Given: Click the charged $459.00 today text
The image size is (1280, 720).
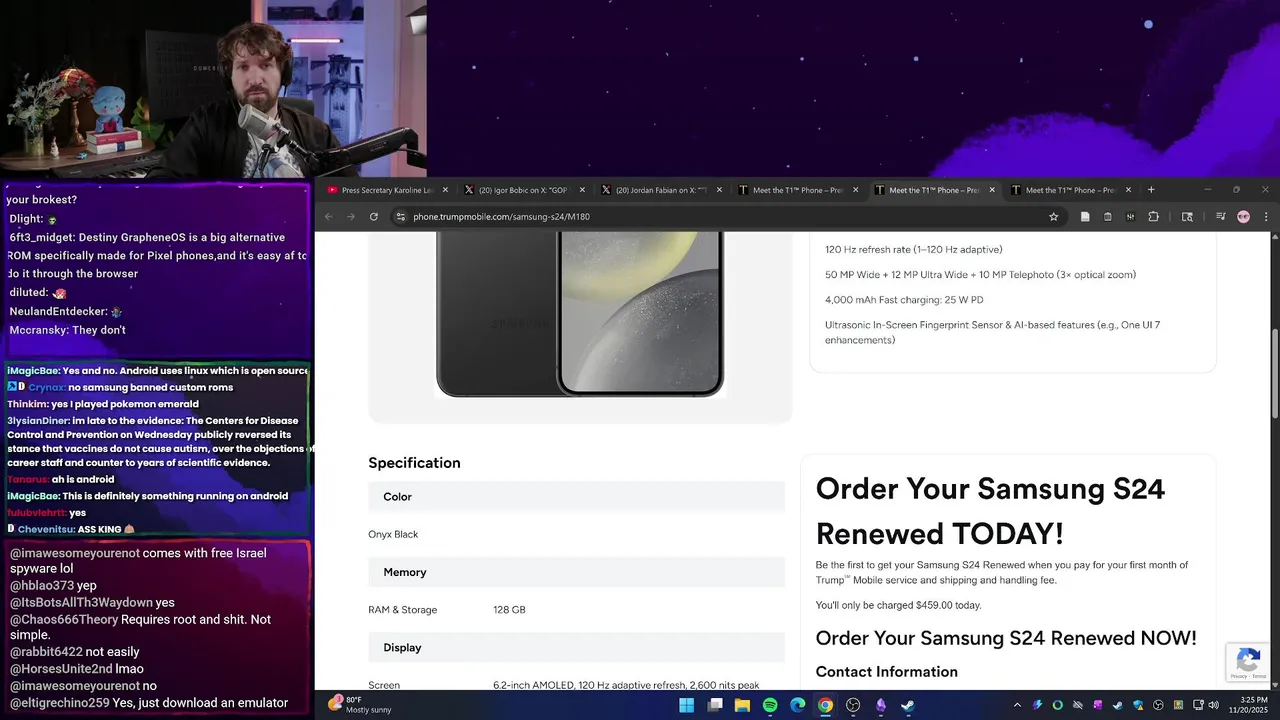Looking at the screenshot, I should pyautogui.click(x=898, y=605).
